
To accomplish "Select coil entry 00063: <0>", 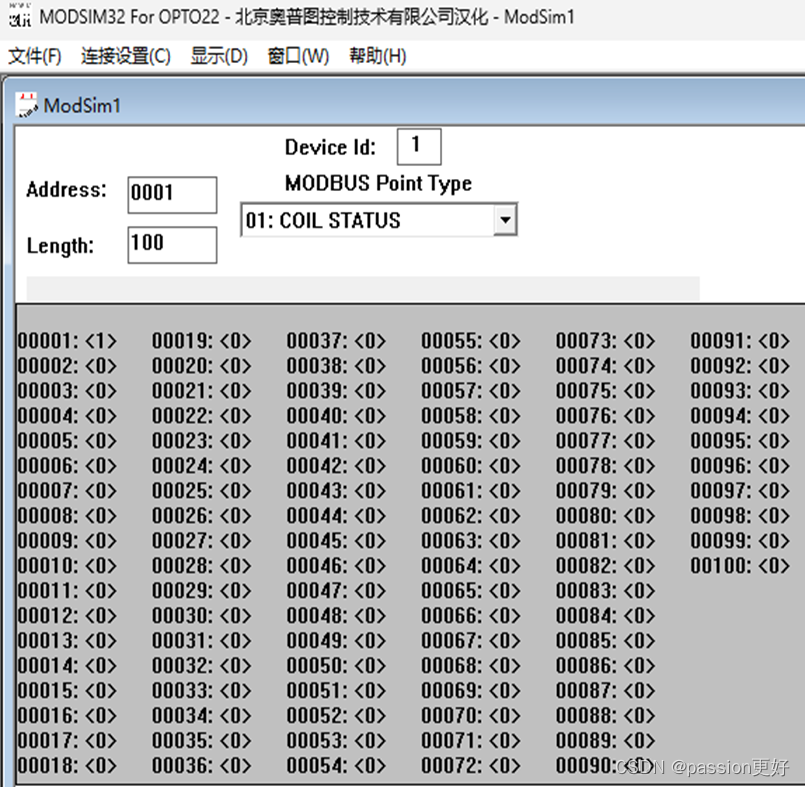I will tap(471, 541).
